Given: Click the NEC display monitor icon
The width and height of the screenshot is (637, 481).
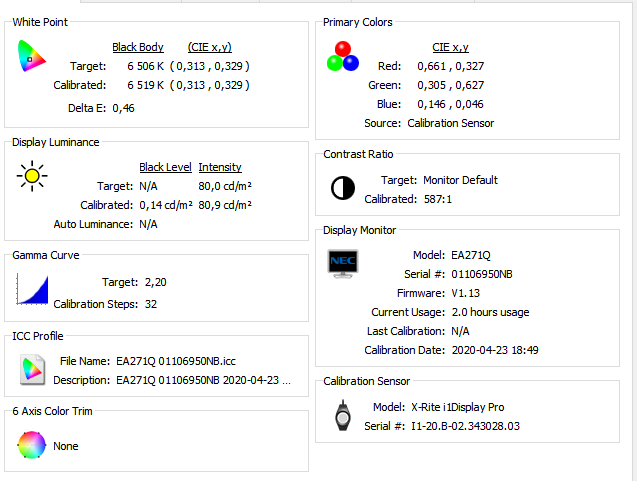Looking at the screenshot, I should click(342, 264).
